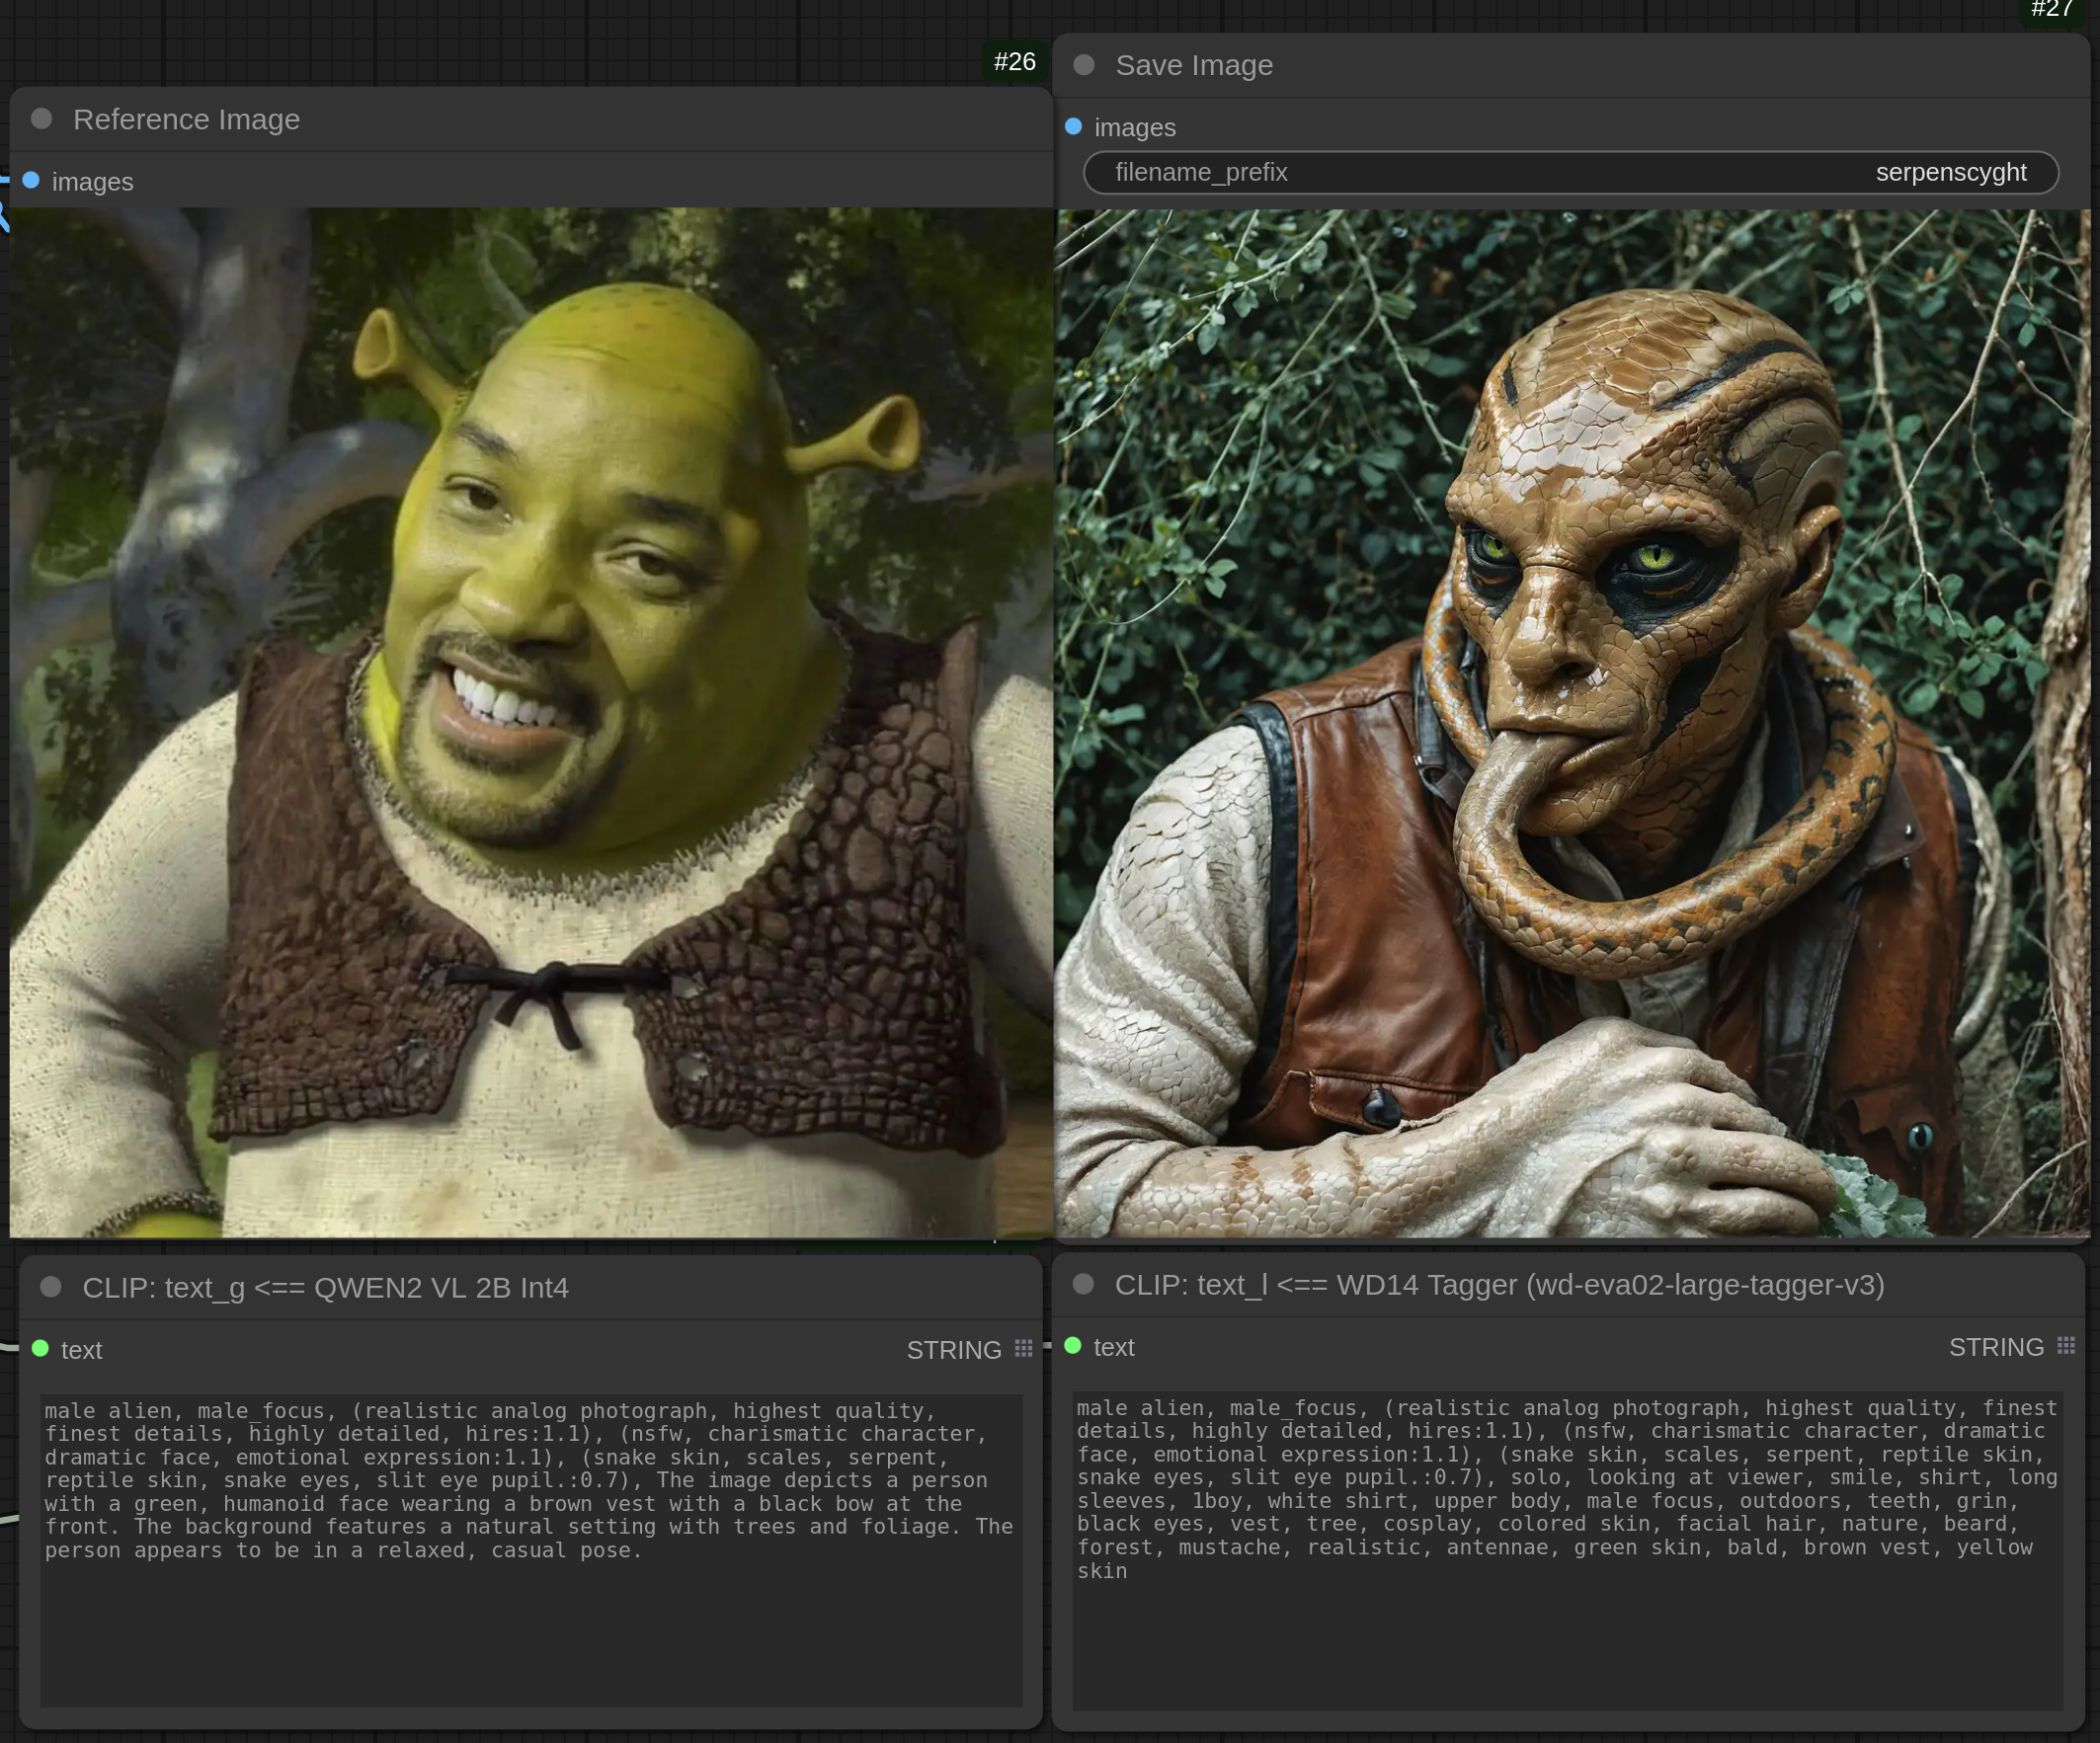Collapse the Save Image node via its dot

1084,65
